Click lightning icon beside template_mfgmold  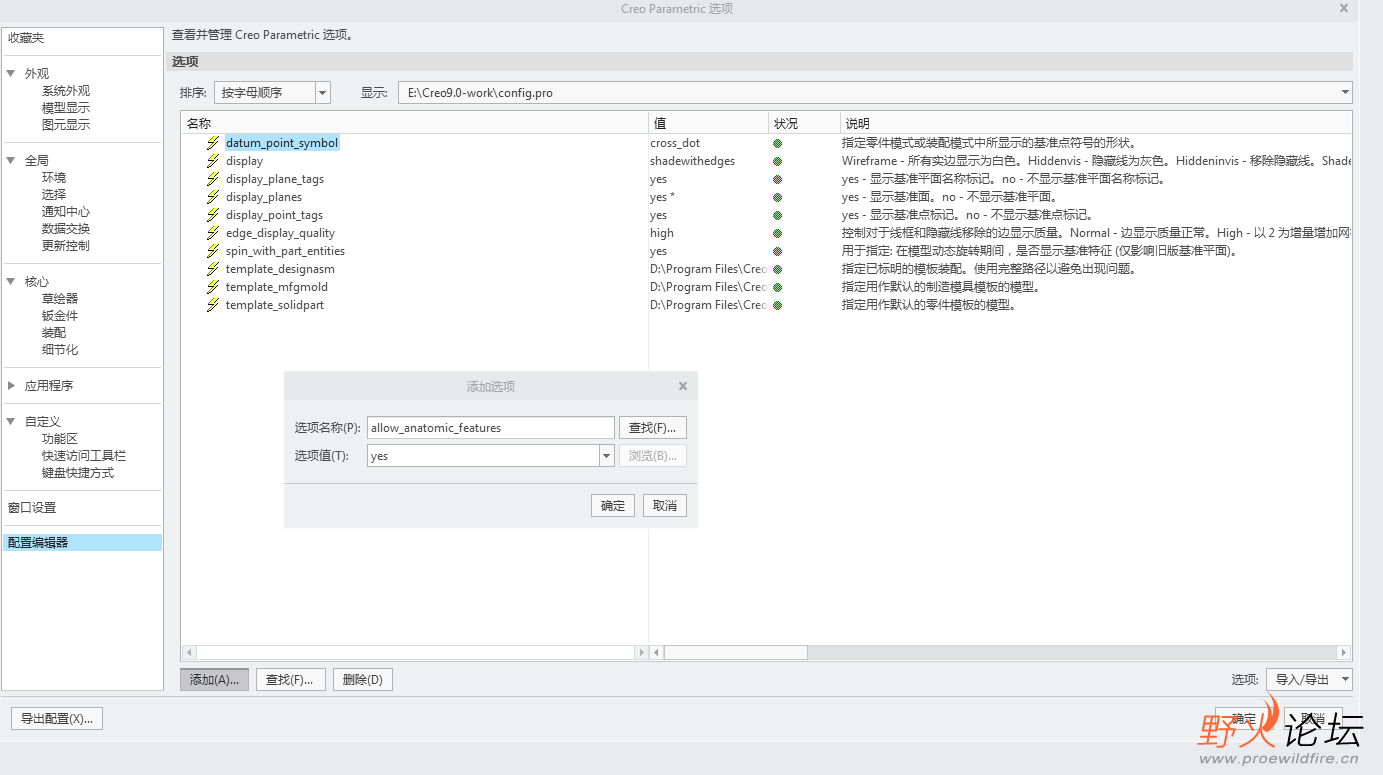pyautogui.click(x=212, y=287)
